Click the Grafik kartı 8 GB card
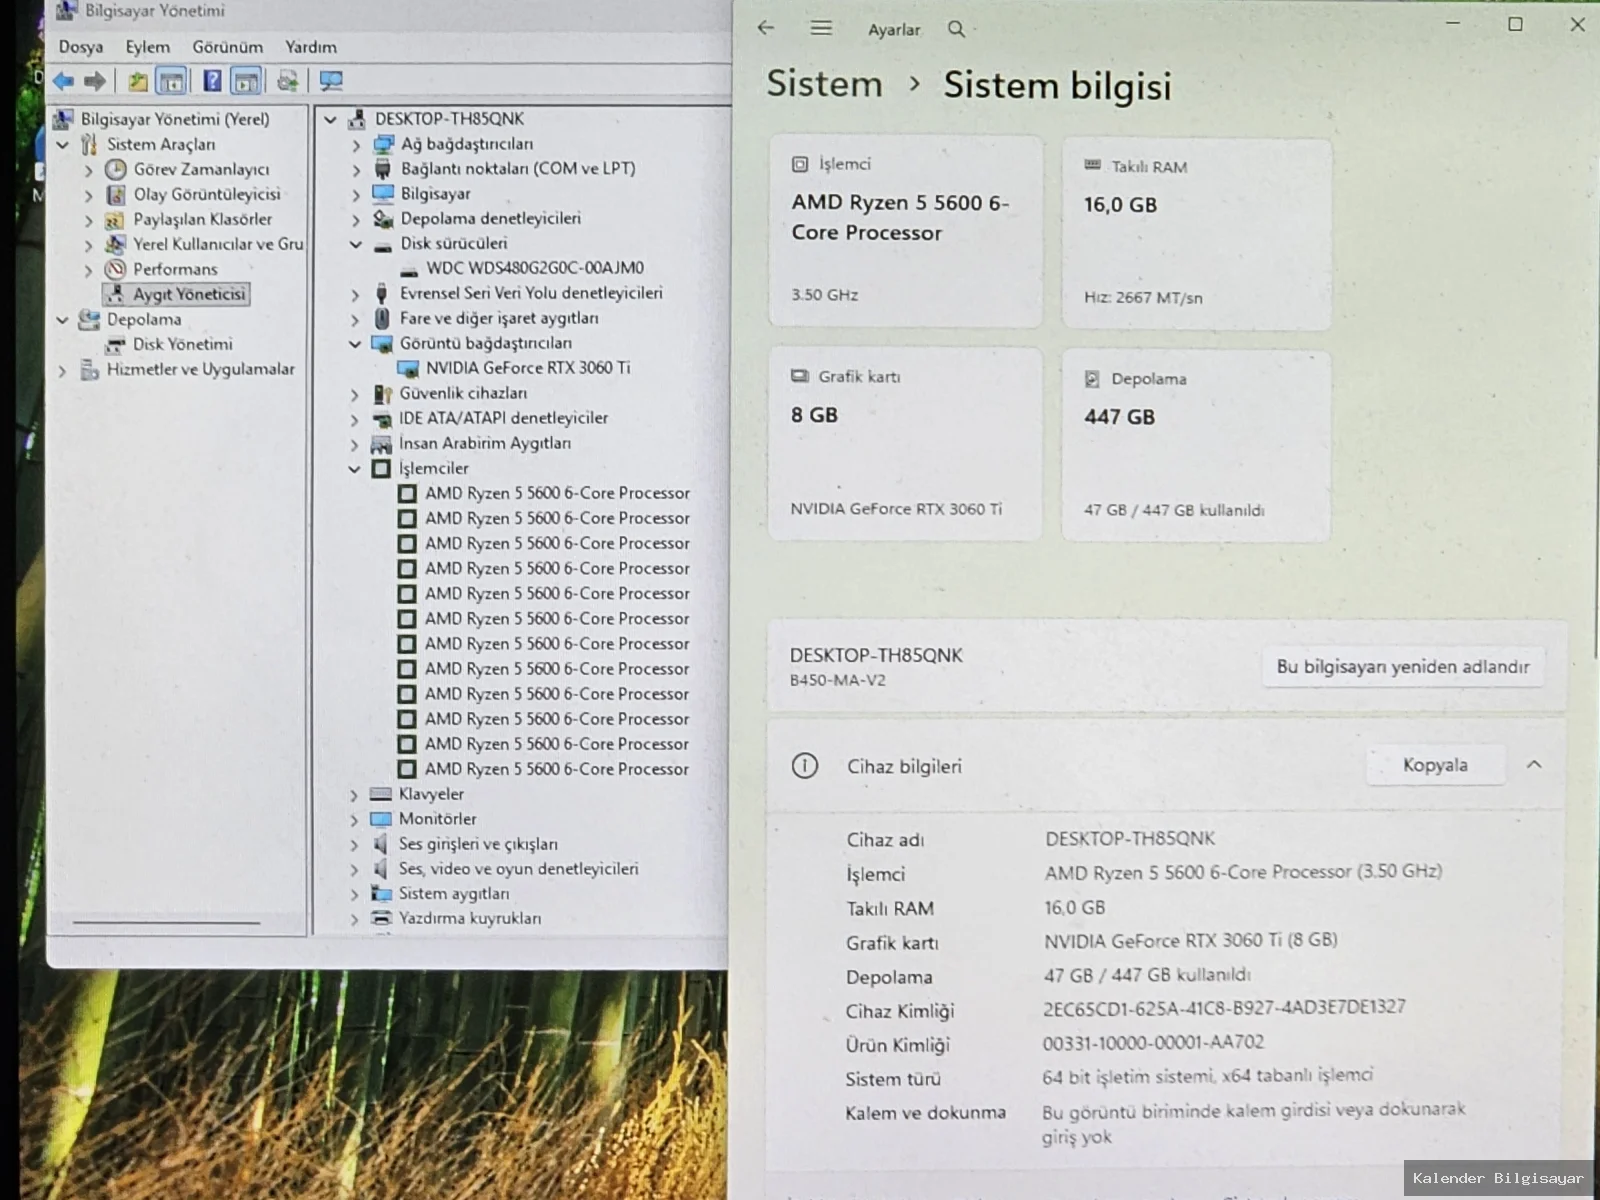 pyautogui.click(x=905, y=443)
